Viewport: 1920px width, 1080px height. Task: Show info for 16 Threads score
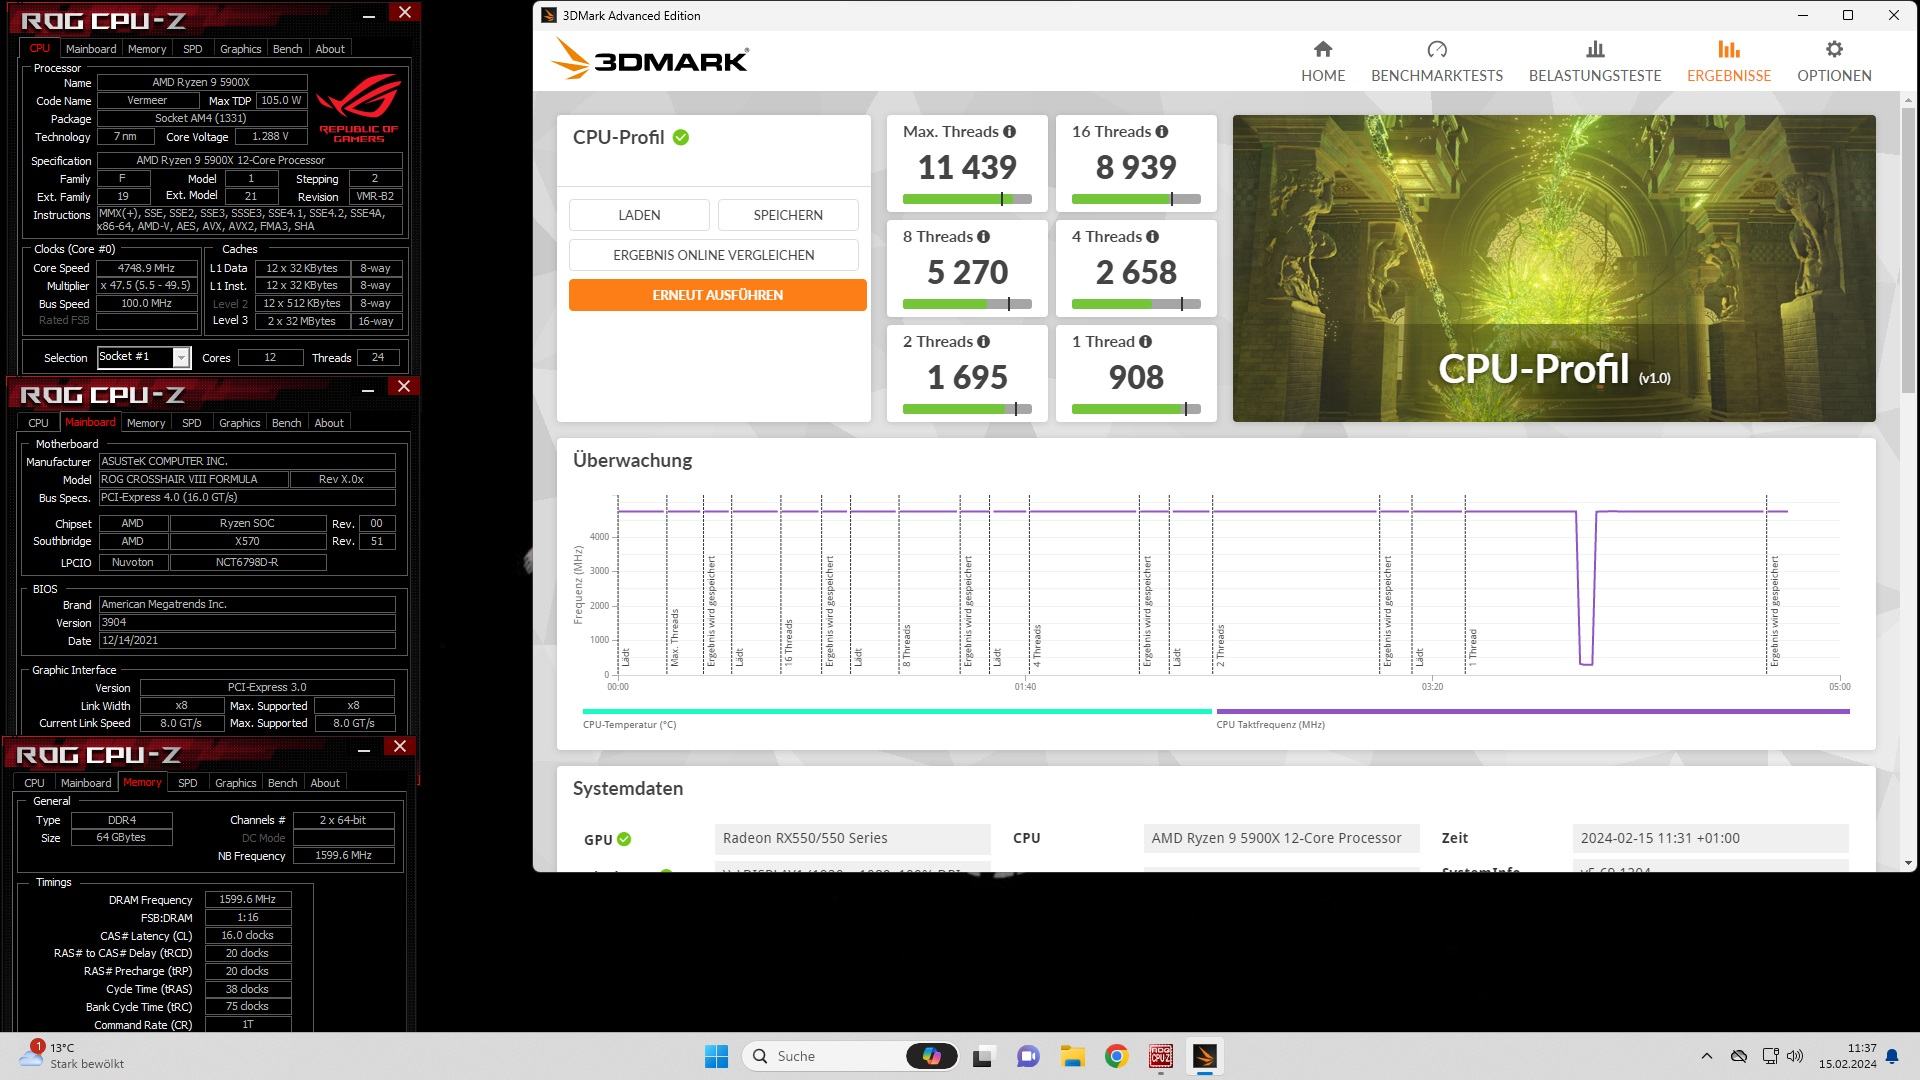(1162, 132)
